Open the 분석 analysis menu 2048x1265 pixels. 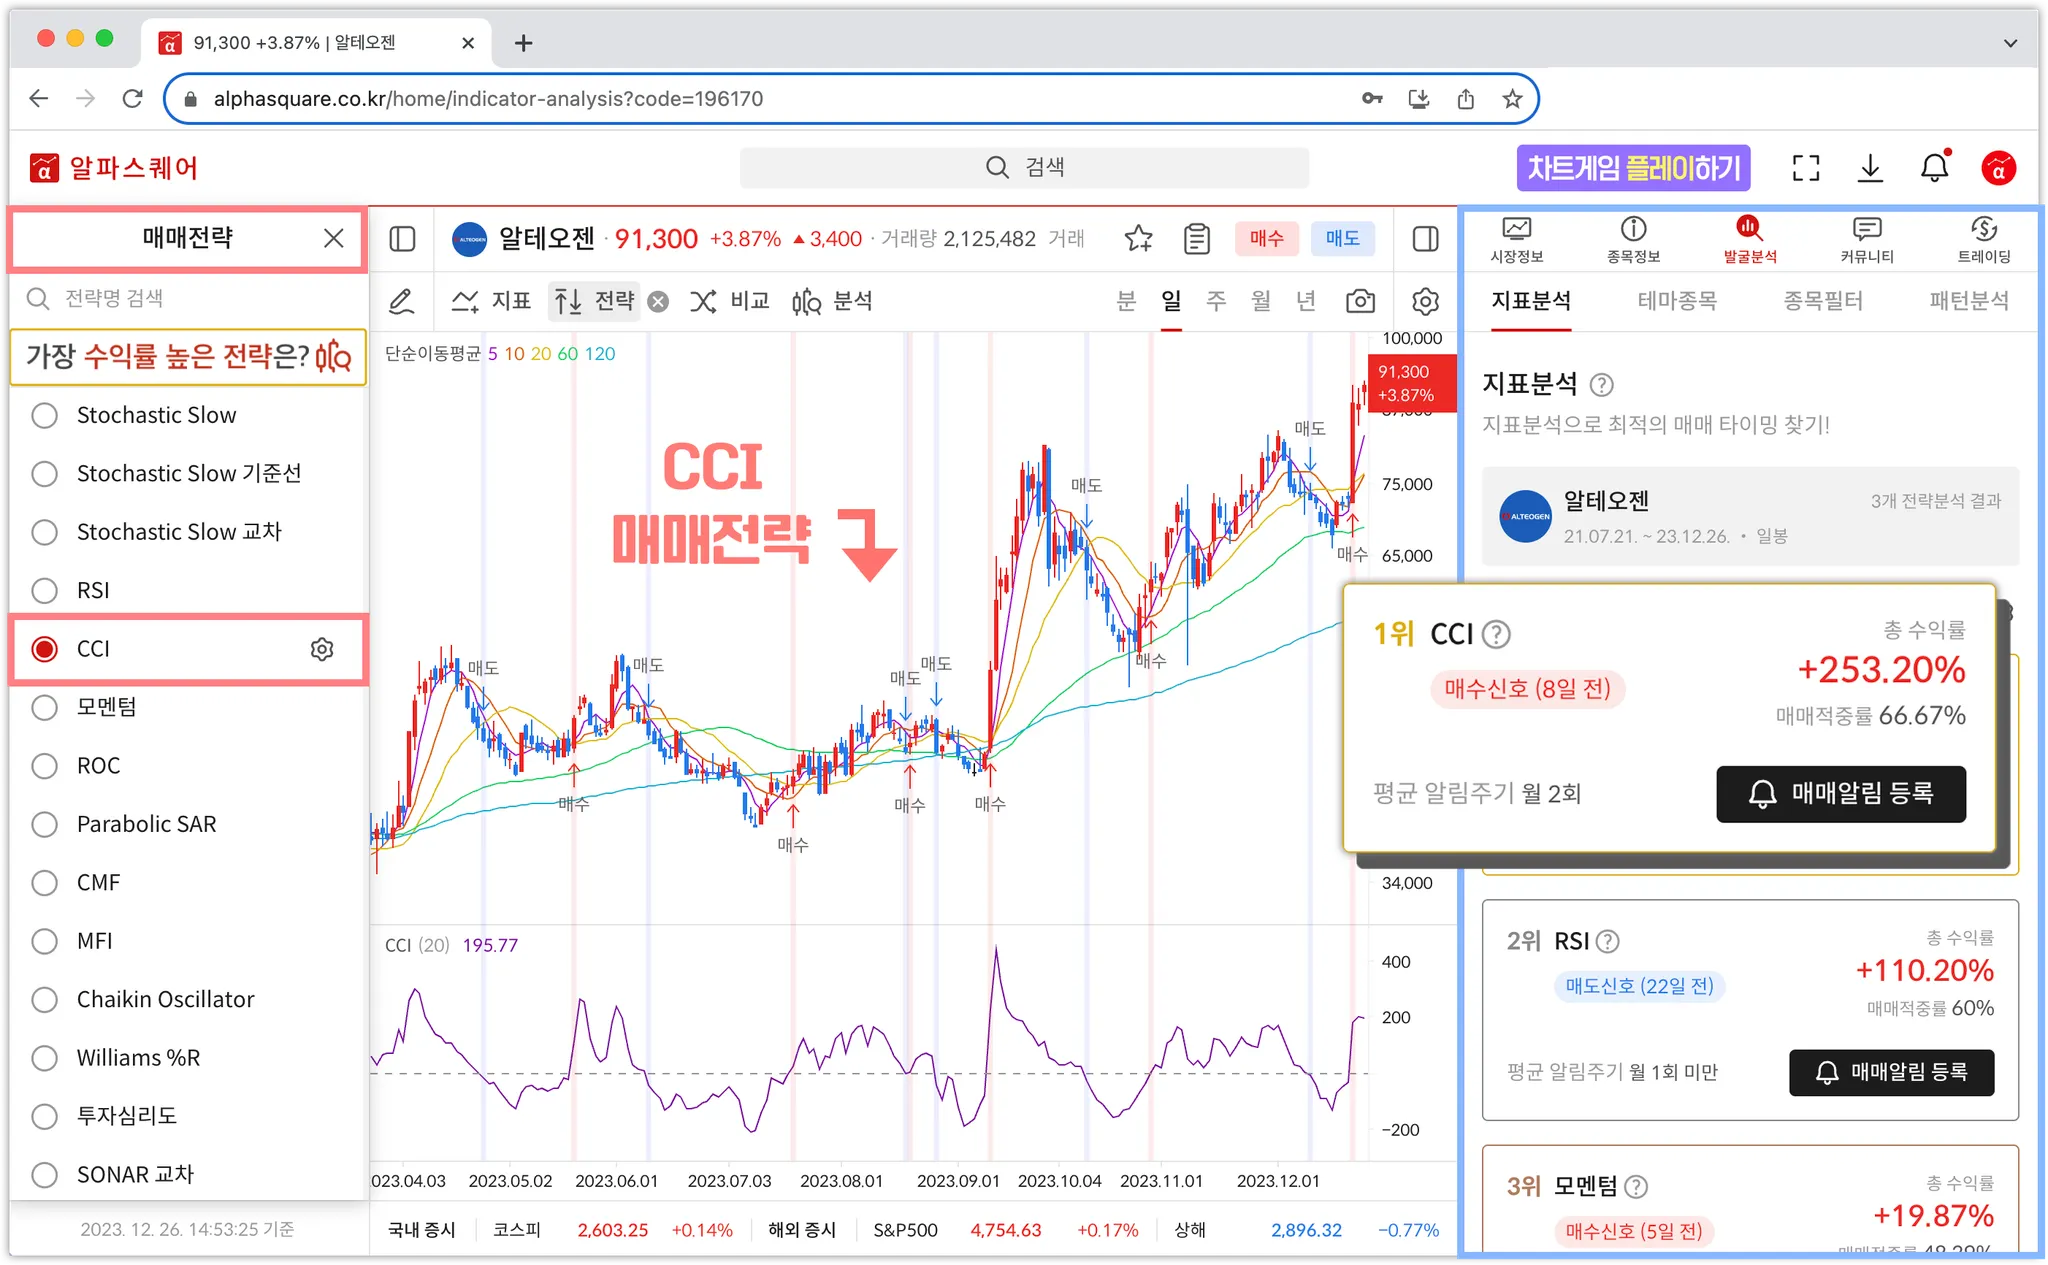pos(832,301)
